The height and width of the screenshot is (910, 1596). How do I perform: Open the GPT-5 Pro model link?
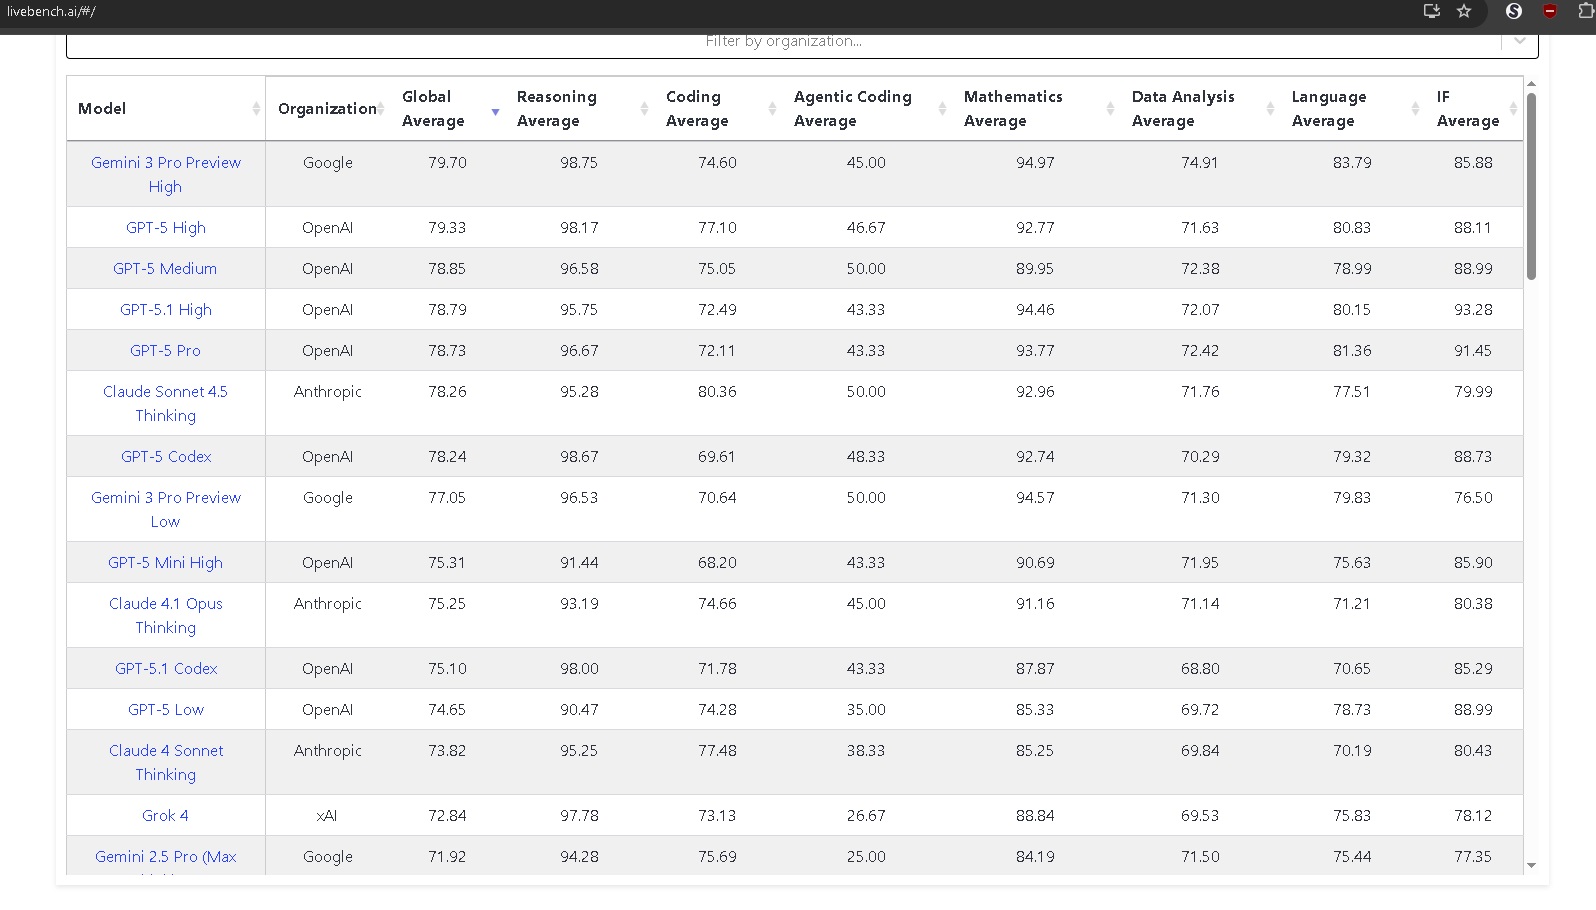[165, 351]
